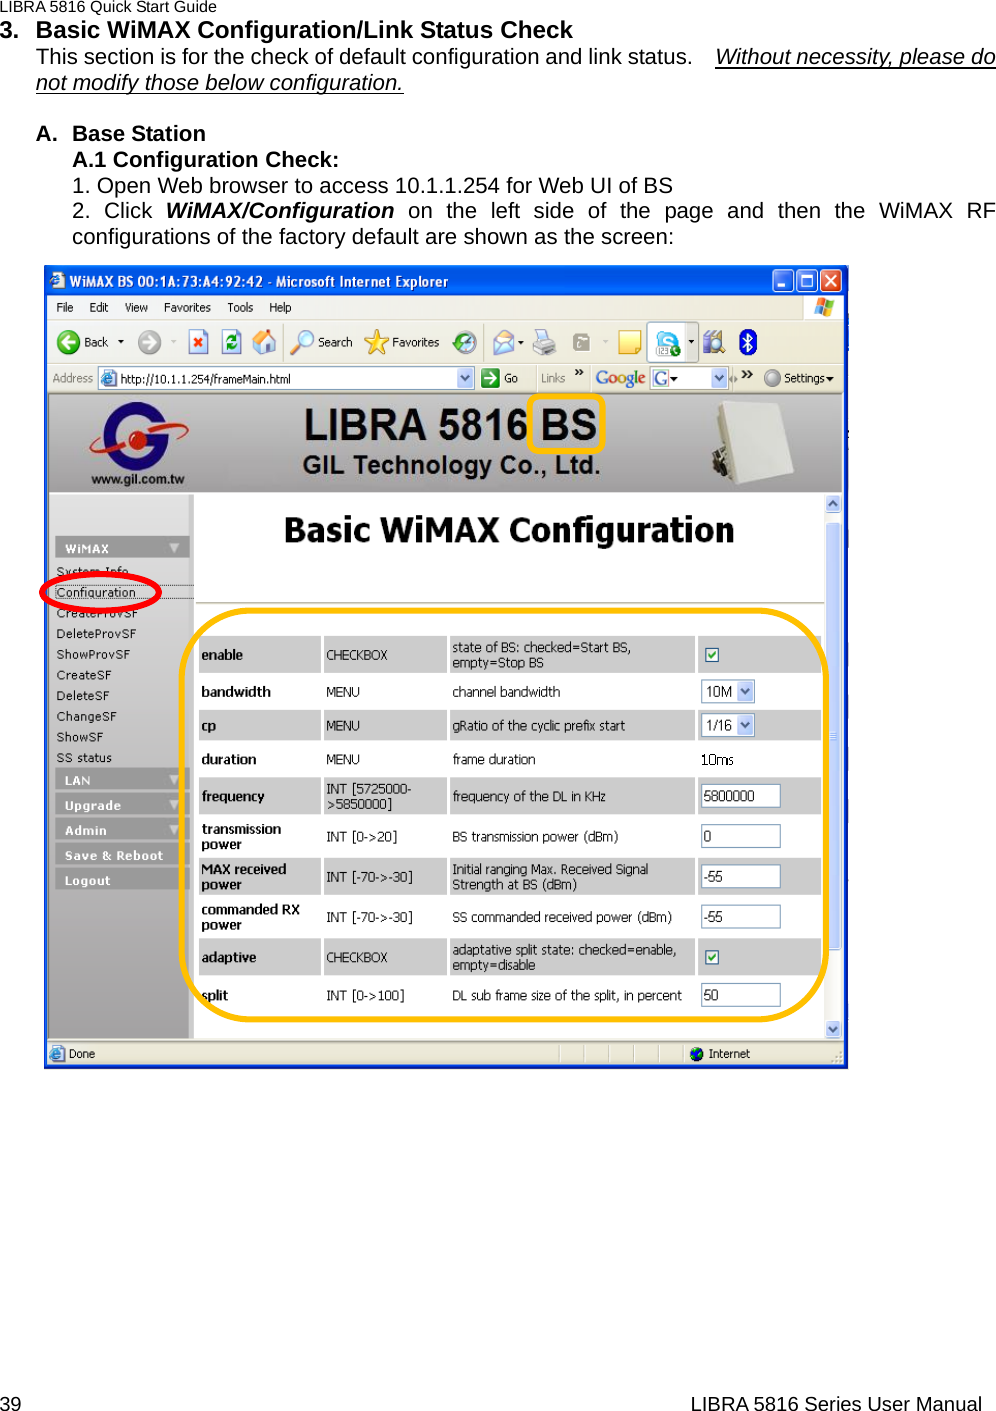The height and width of the screenshot is (1411, 996).
Task: Click the frequency input field
Action: pyautogui.click(x=740, y=796)
